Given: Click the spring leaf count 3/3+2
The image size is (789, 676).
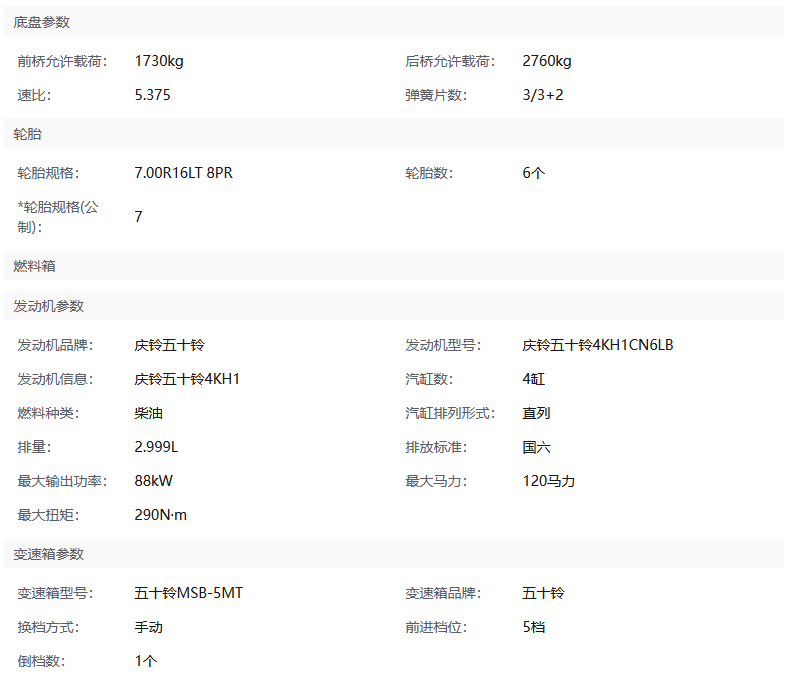Looking at the screenshot, I should tap(543, 95).
